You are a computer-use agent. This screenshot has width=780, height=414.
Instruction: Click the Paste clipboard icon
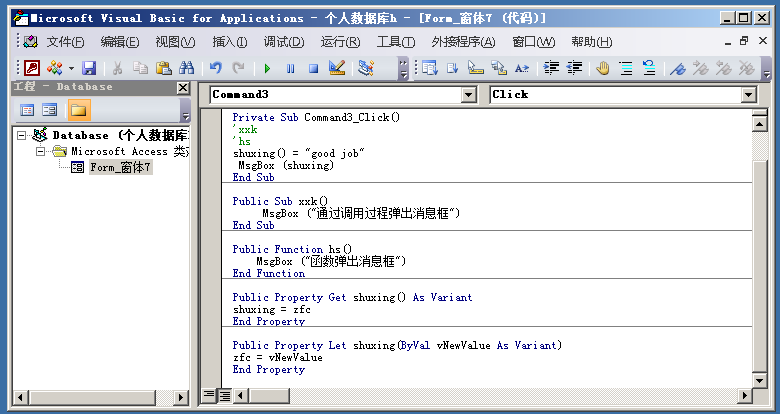(x=164, y=68)
